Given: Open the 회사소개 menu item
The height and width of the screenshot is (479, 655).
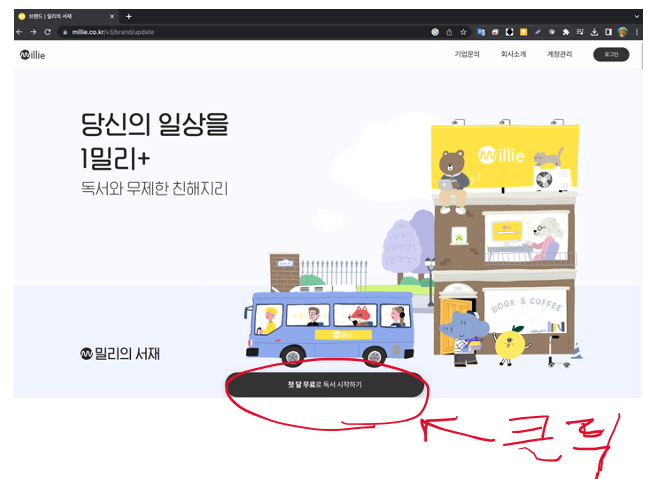Looking at the screenshot, I should pos(513,54).
